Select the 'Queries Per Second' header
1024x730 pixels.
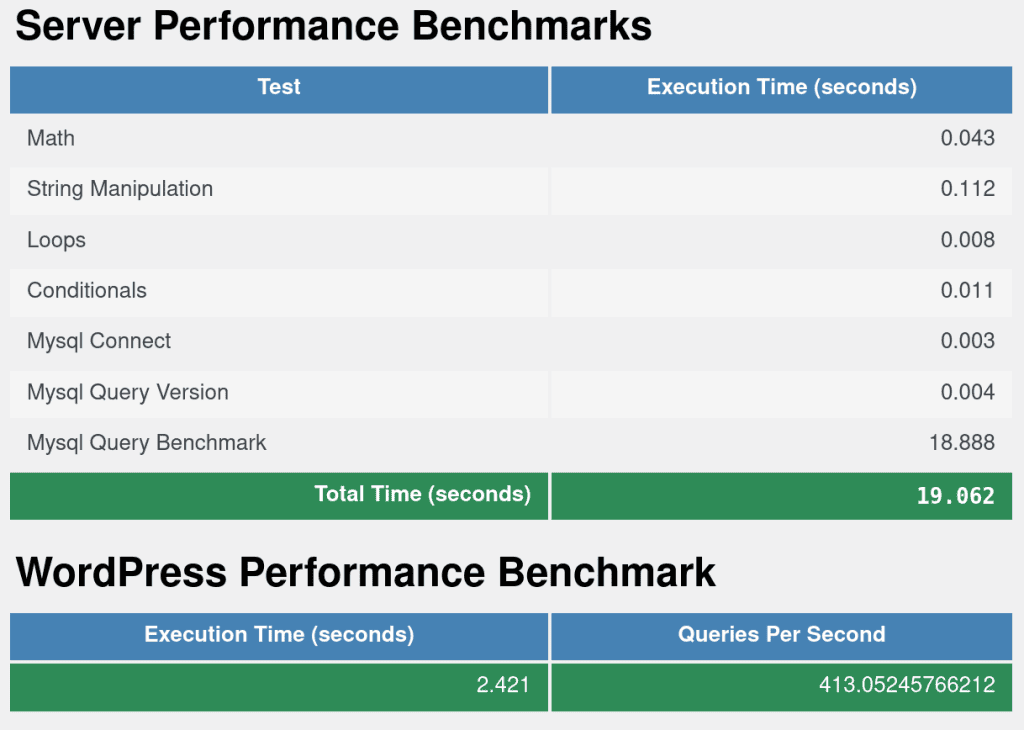click(782, 635)
